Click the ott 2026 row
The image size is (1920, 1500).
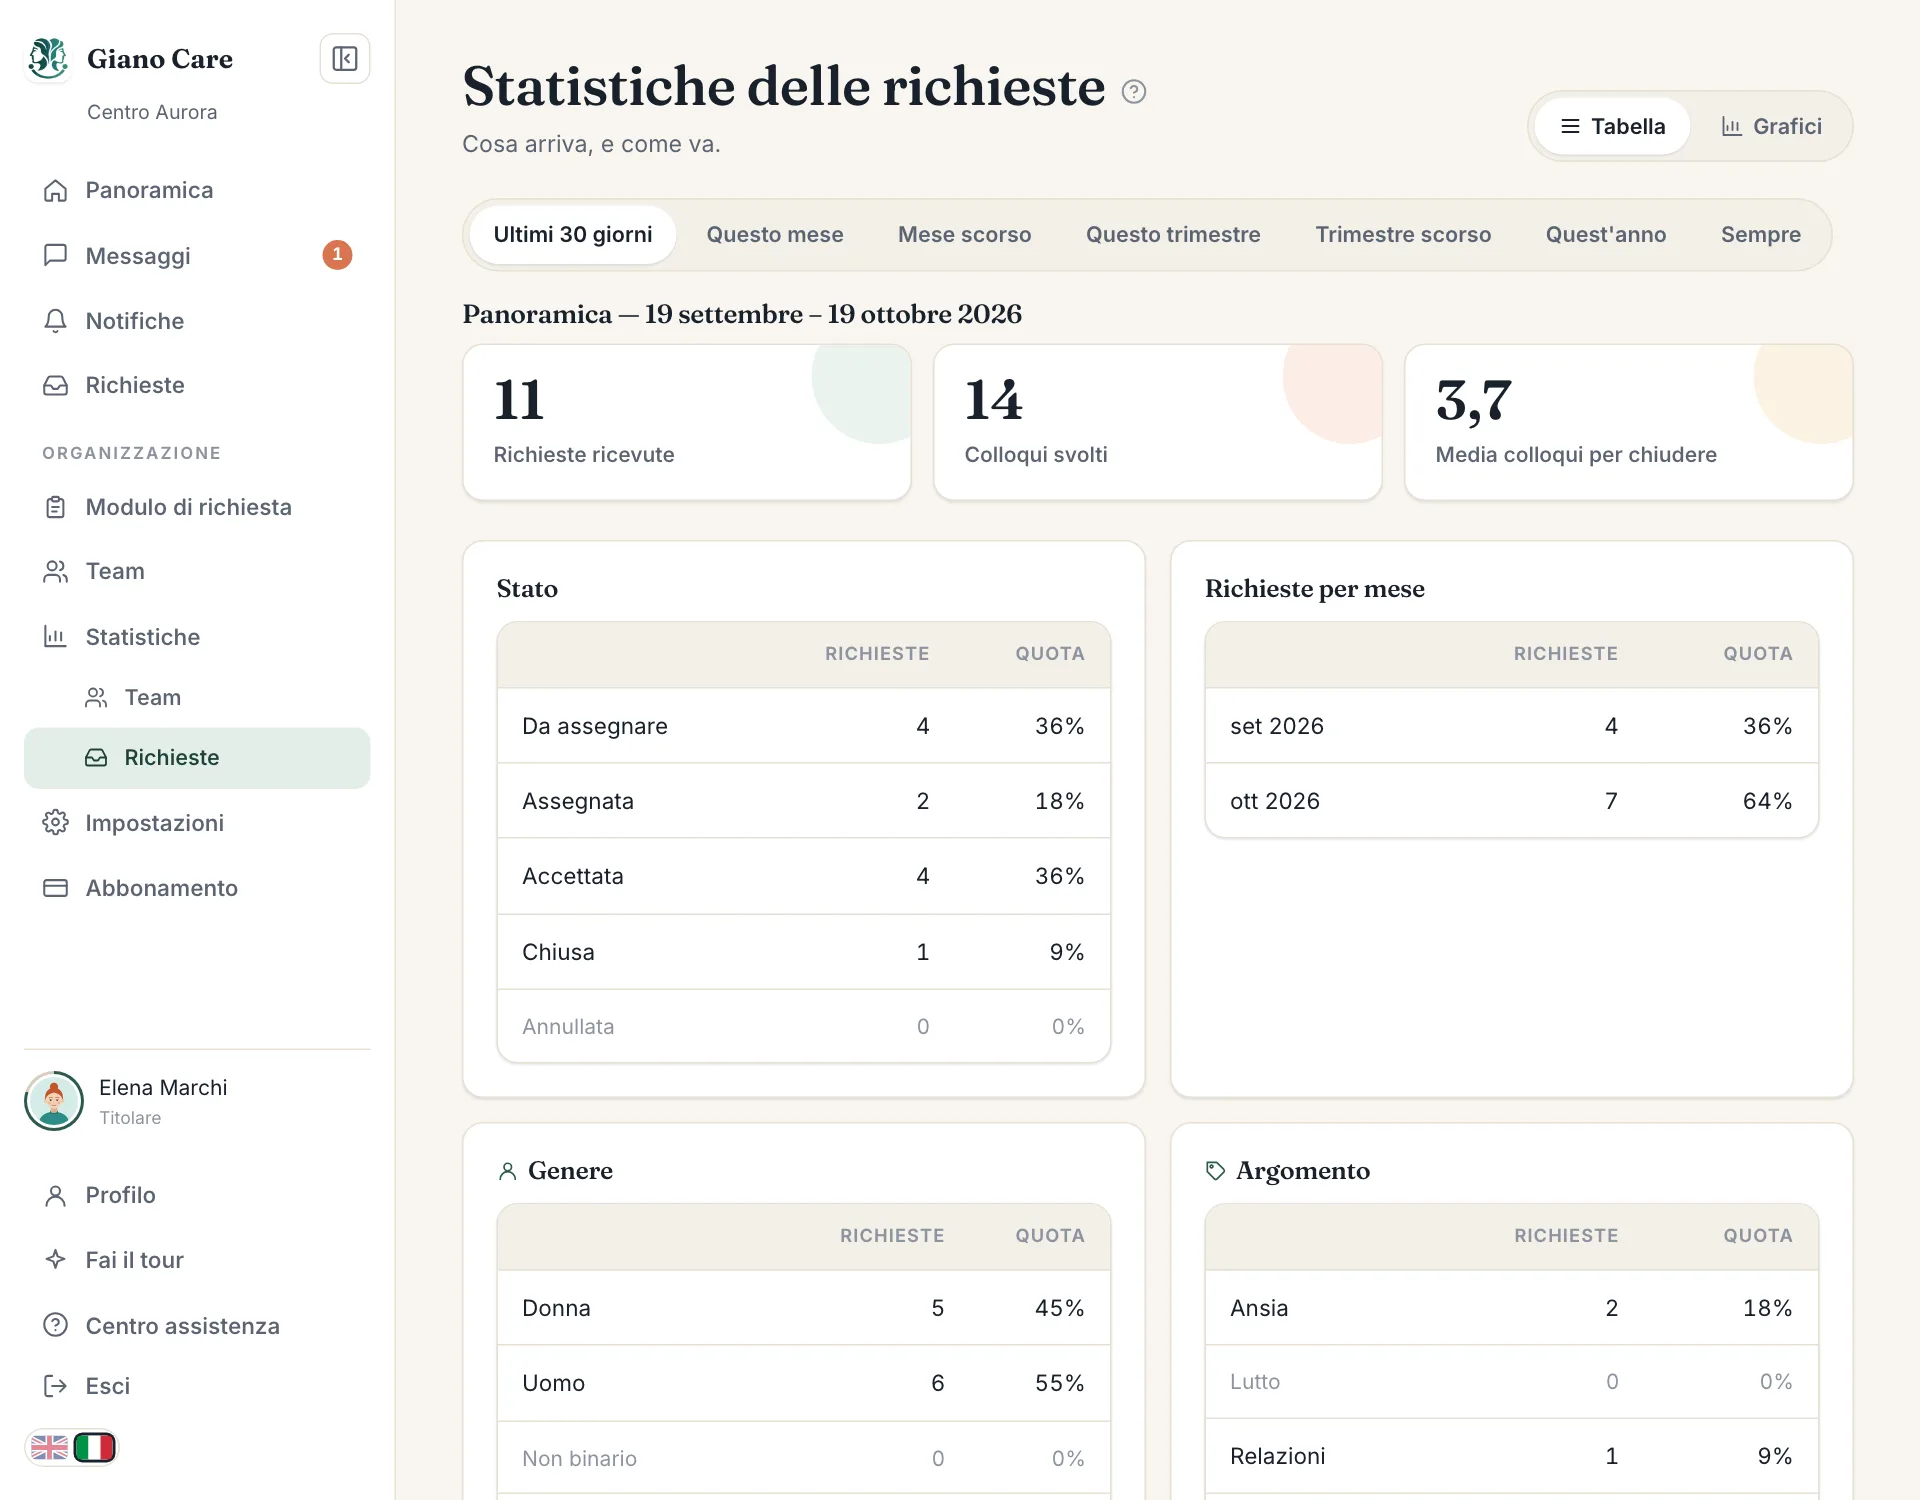click(x=1512, y=801)
